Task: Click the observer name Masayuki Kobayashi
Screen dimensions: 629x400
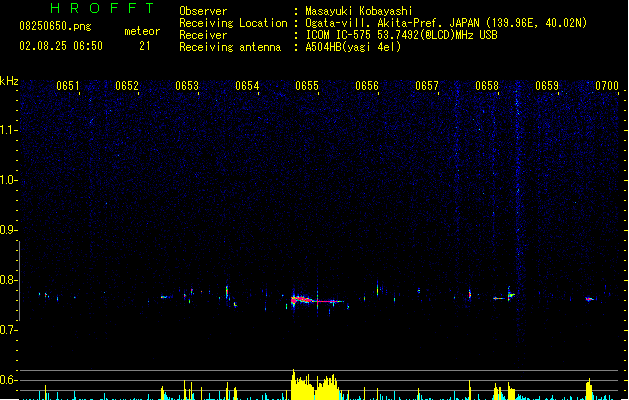Action: pos(359,11)
